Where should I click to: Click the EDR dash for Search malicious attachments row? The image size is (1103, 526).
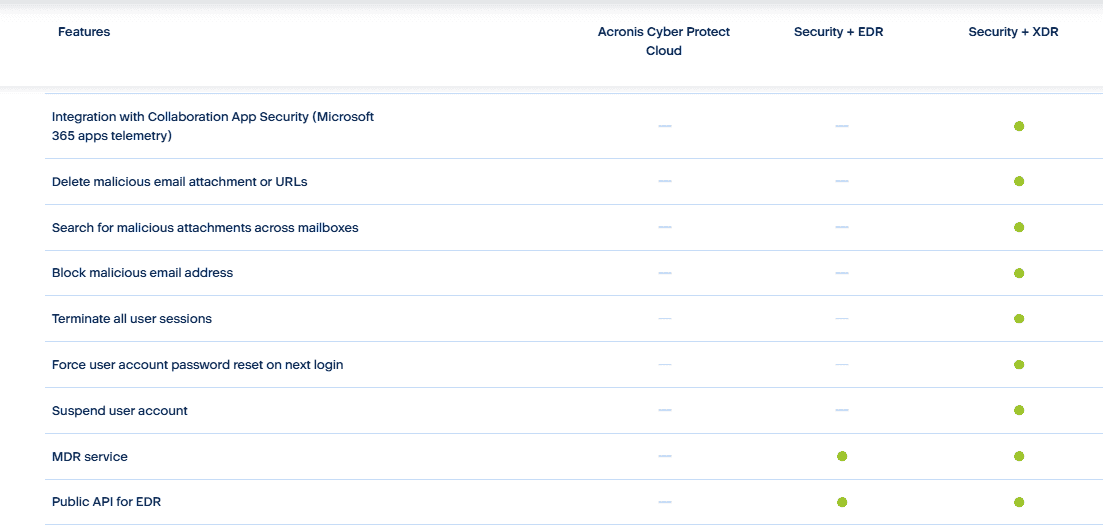pos(842,227)
